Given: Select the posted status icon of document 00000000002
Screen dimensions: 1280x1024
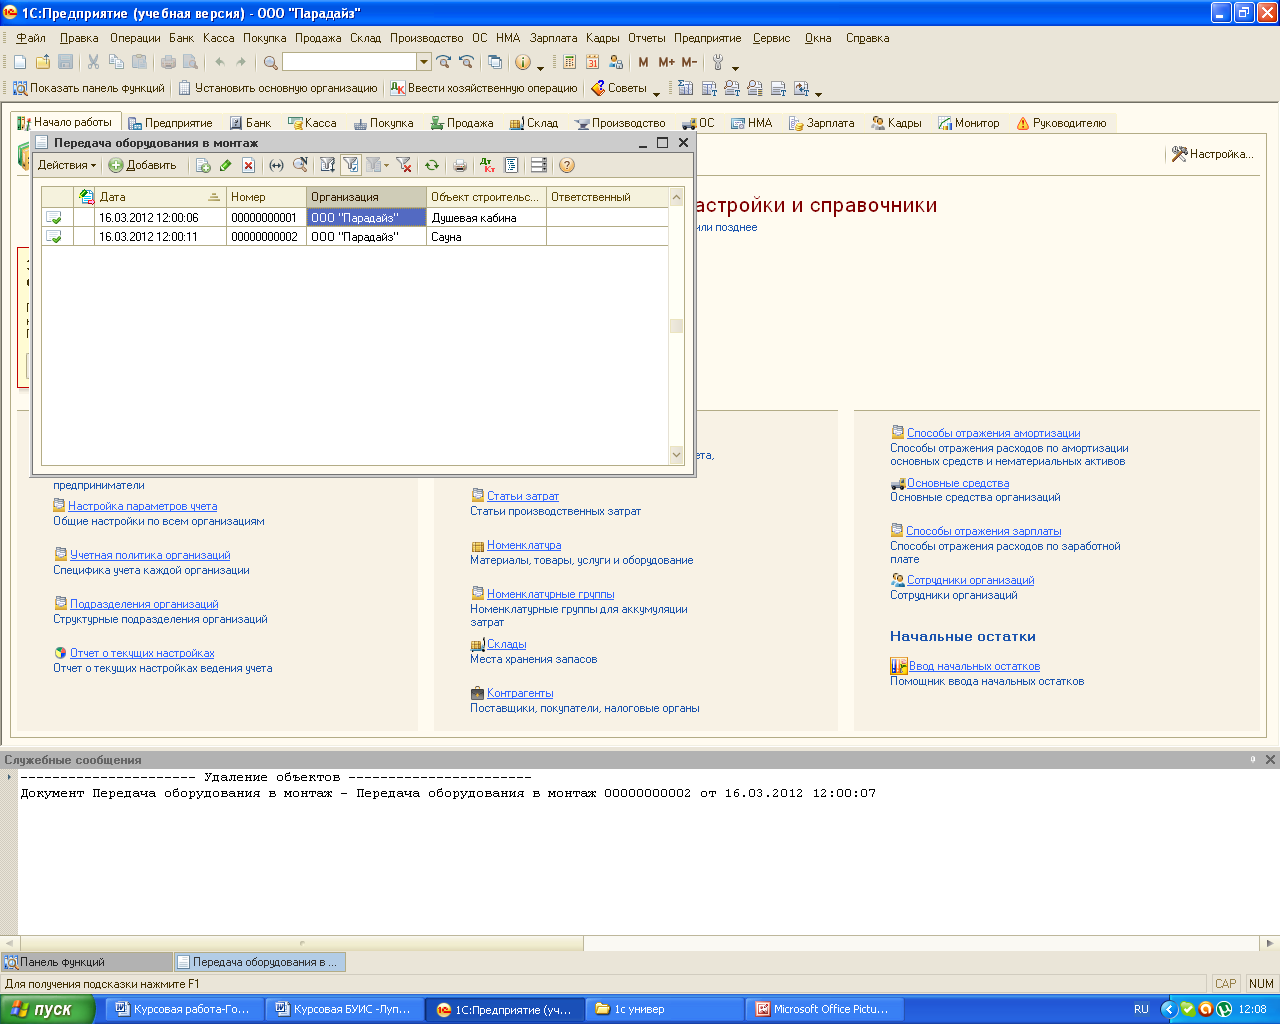Looking at the screenshot, I should coord(54,237).
